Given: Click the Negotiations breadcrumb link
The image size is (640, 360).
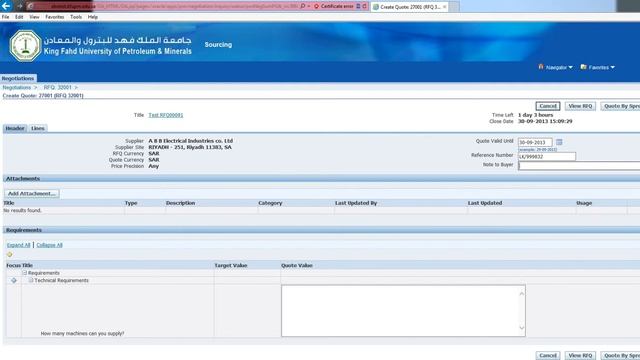Looking at the screenshot, I should point(17,87).
